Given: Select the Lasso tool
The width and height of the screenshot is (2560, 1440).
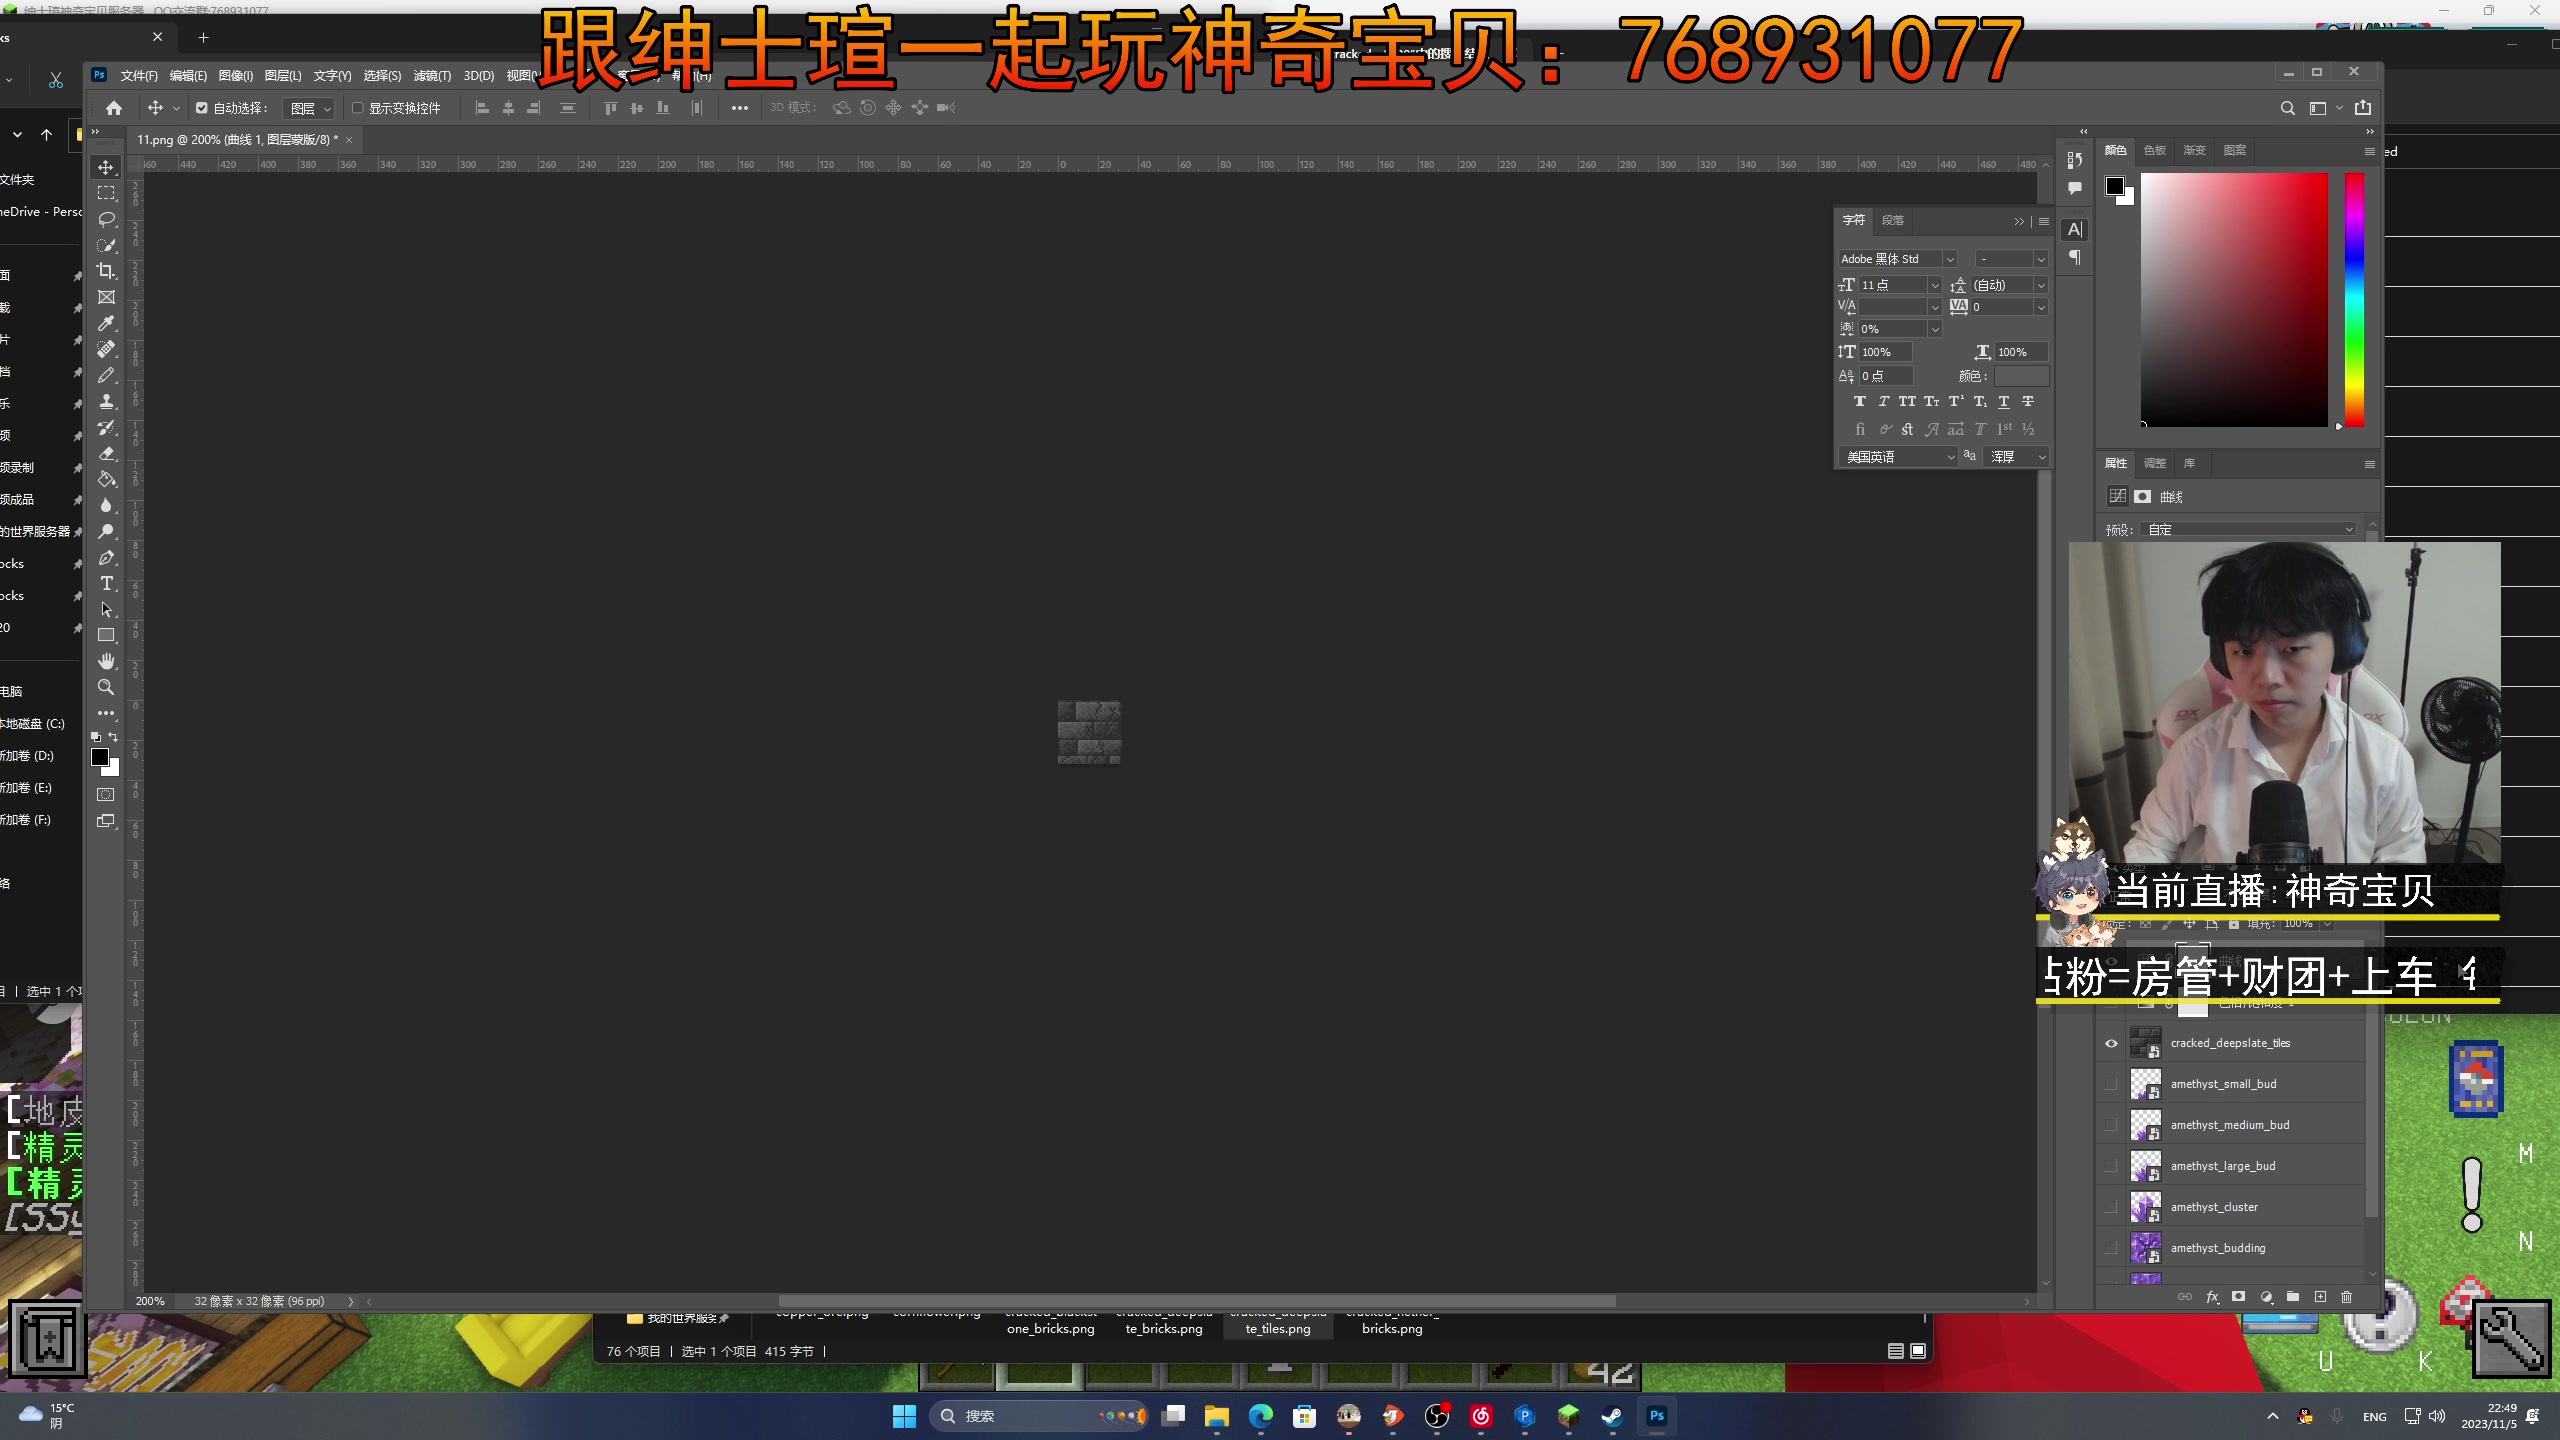Looking at the screenshot, I should pyautogui.click(x=106, y=219).
